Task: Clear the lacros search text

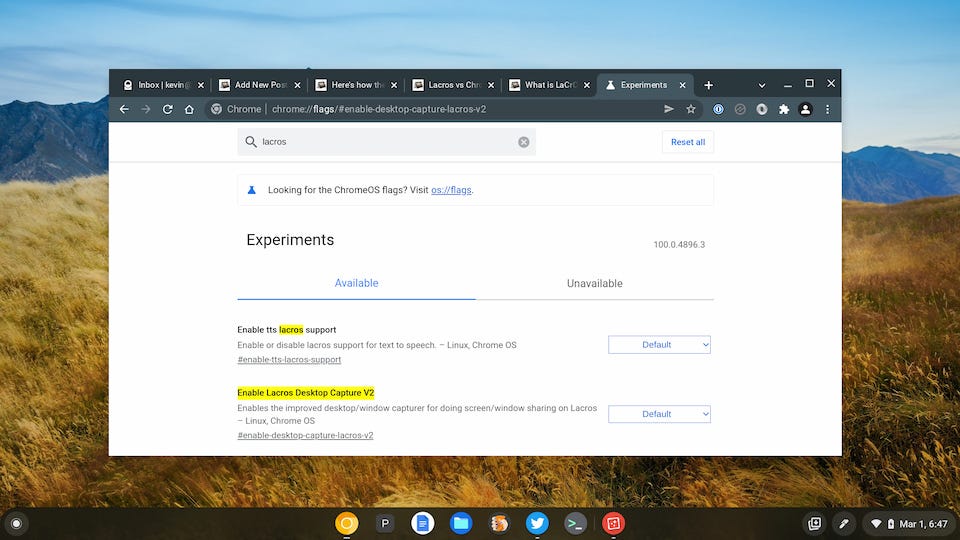Action: [x=523, y=142]
